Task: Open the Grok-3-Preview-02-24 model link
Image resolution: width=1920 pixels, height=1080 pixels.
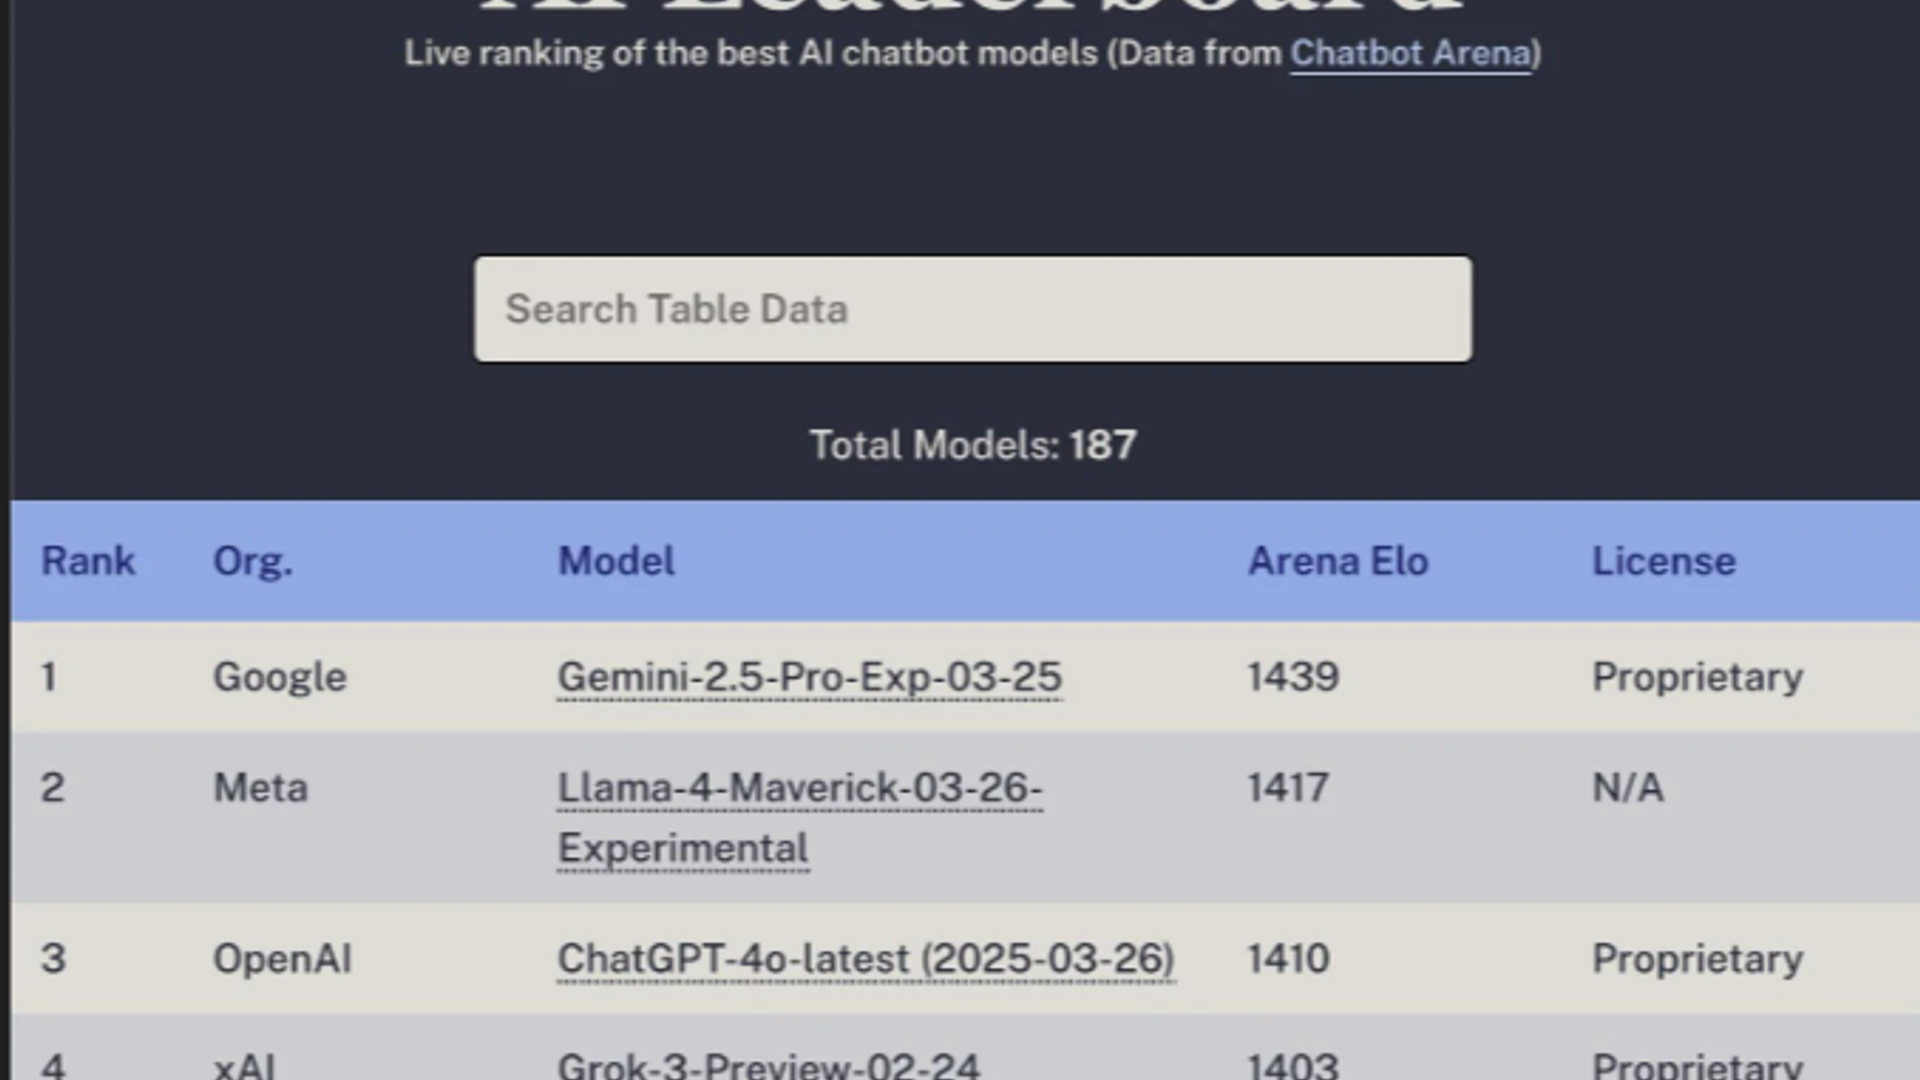Action: [x=770, y=1065]
